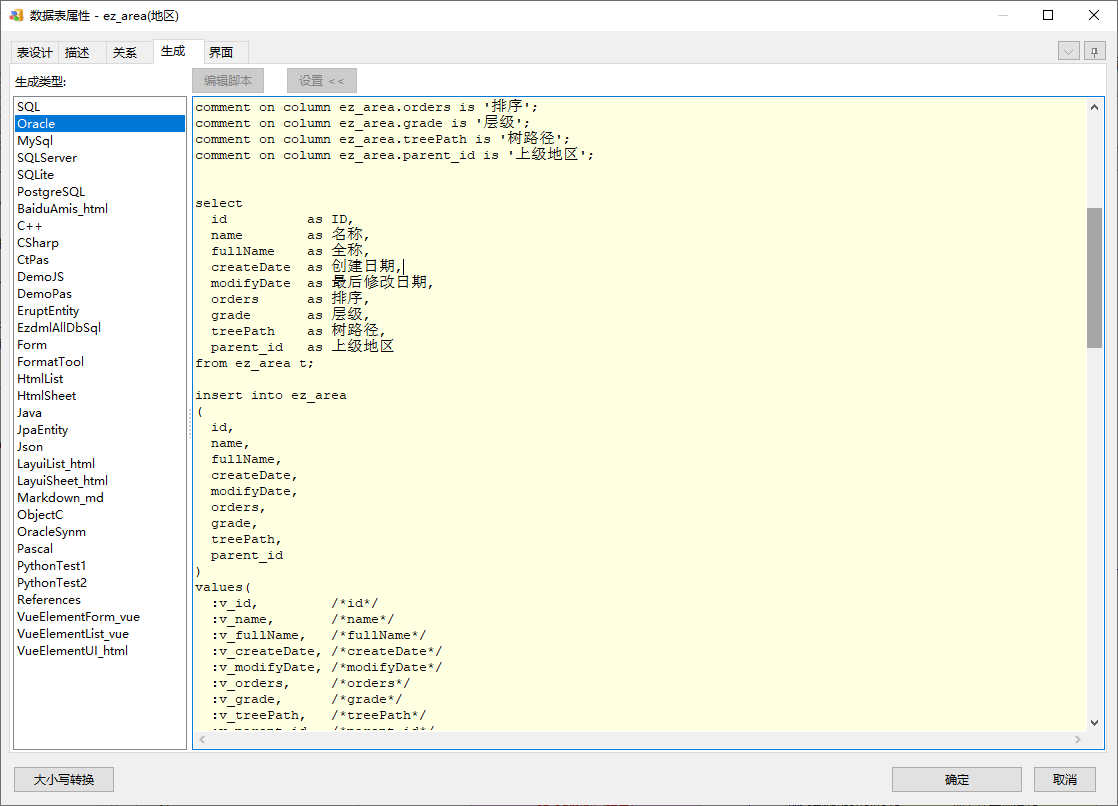
Task: Choose FormatTool entry
Action: click(x=100, y=362)
